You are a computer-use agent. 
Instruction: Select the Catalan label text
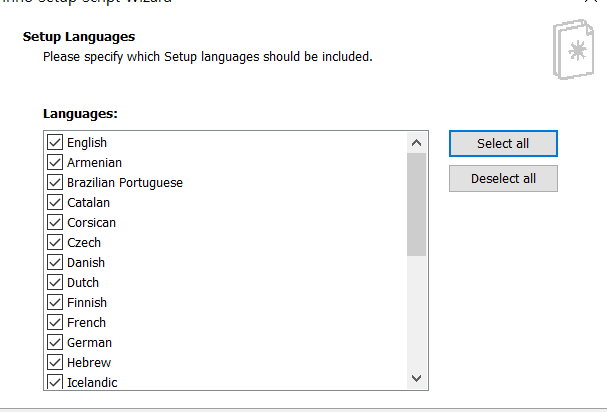88,203
